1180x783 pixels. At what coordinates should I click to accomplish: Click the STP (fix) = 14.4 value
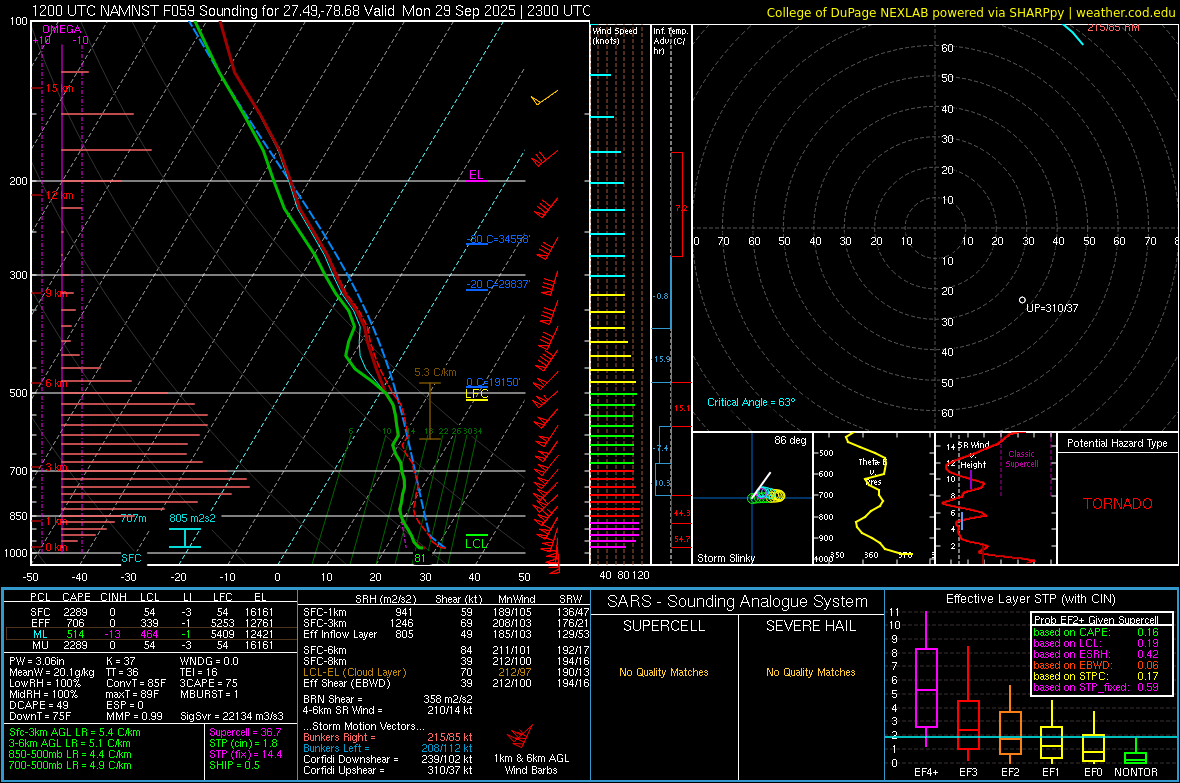click(246, 754)
